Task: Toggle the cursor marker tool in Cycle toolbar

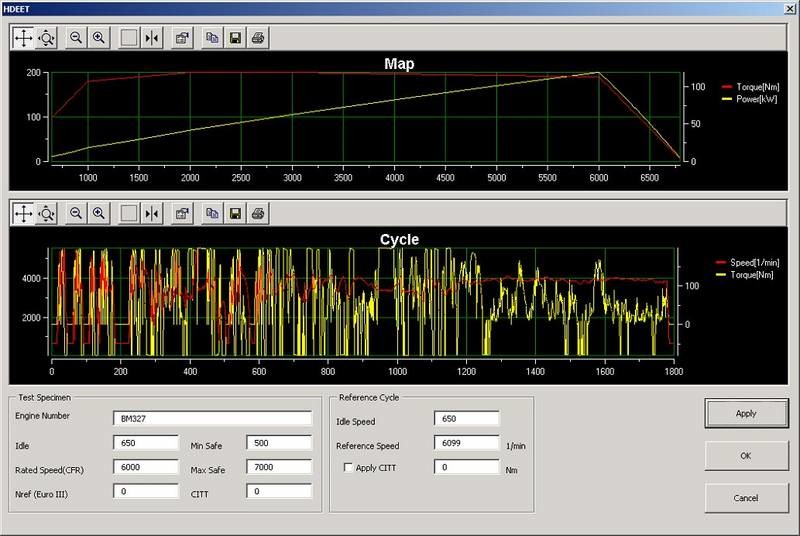Action: [152, 214]
